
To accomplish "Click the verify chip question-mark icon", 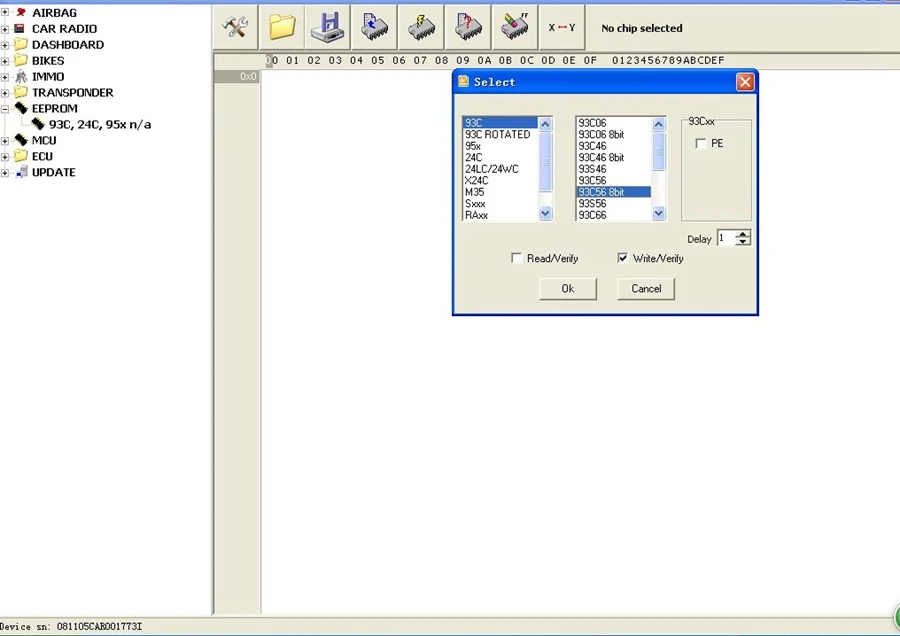I will pyautogui.click(x=468, y=27).
